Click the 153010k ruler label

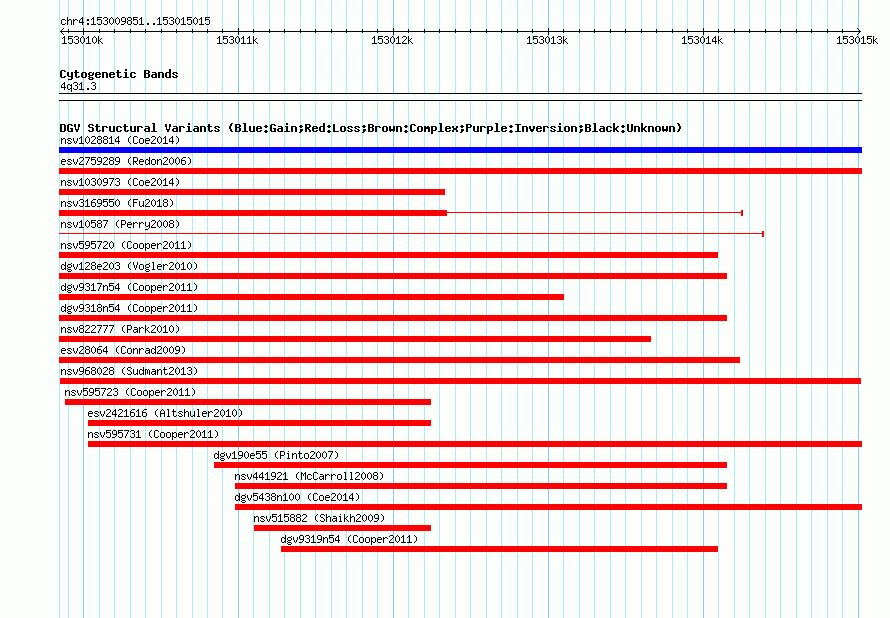[x=82, y=40]
